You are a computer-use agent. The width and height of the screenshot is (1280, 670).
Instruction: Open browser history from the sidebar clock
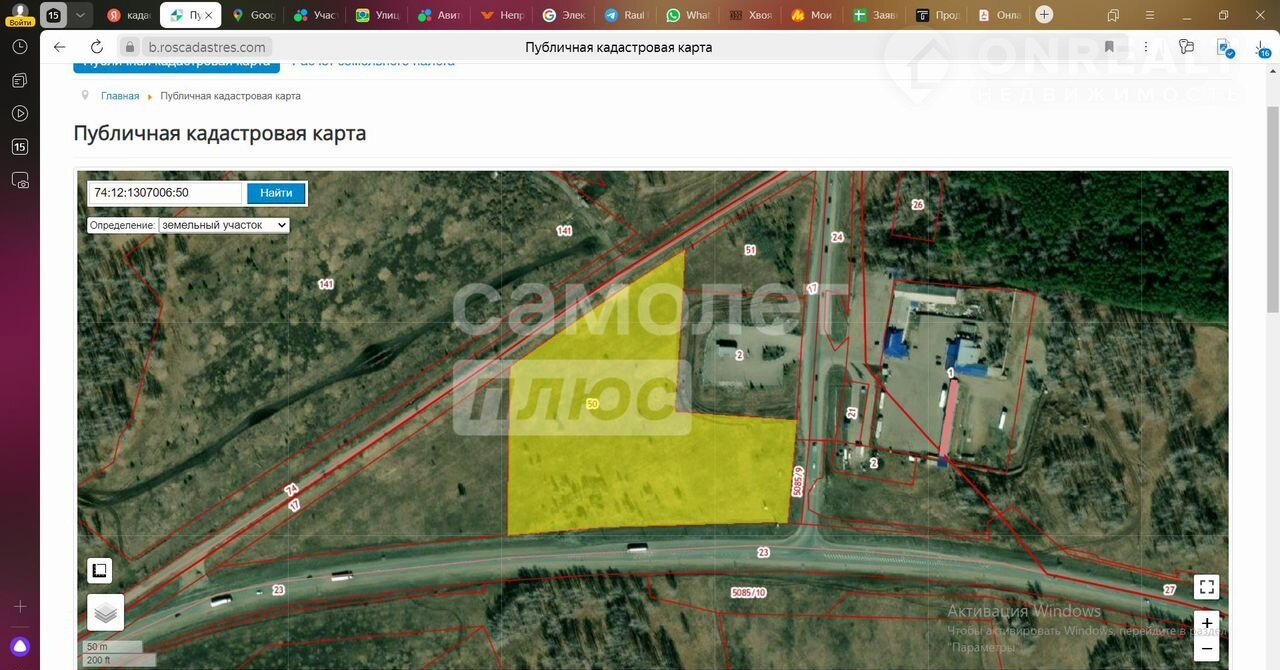pyautogui.click(x=20, y=47)
